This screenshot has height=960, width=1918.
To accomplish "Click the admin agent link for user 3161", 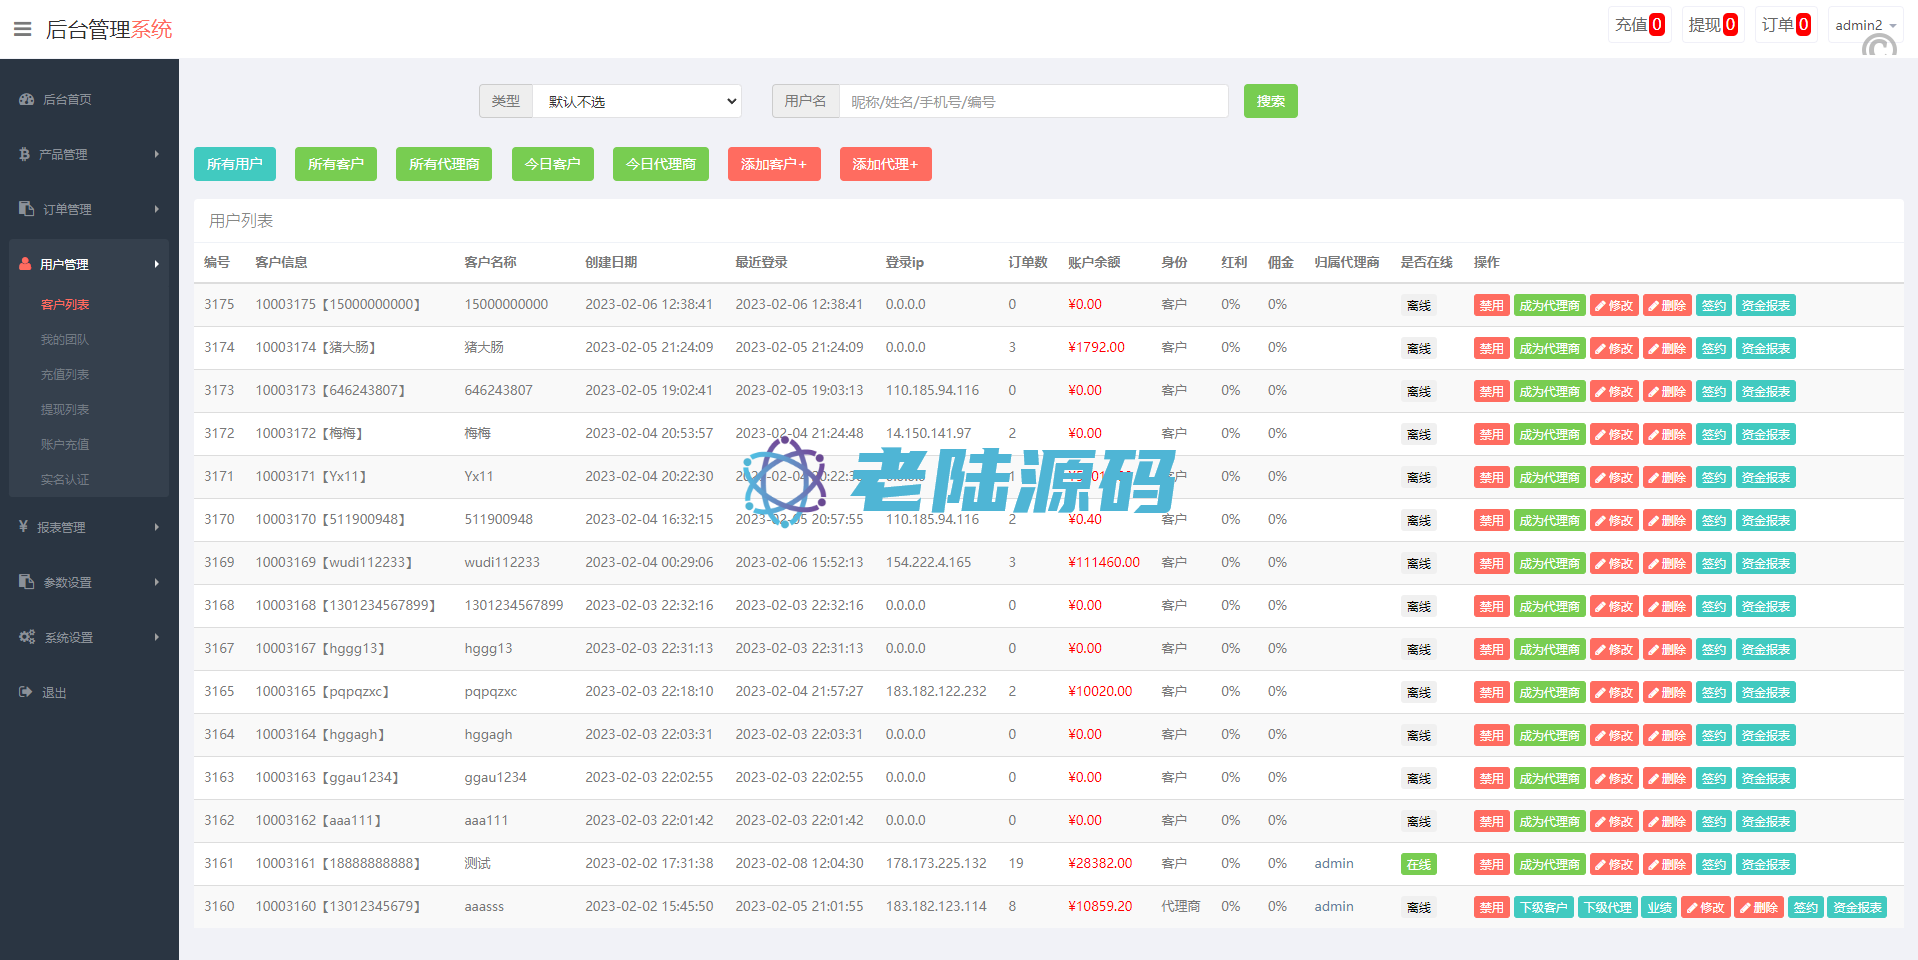I will pyautogui.click(x=1333, y=863).
